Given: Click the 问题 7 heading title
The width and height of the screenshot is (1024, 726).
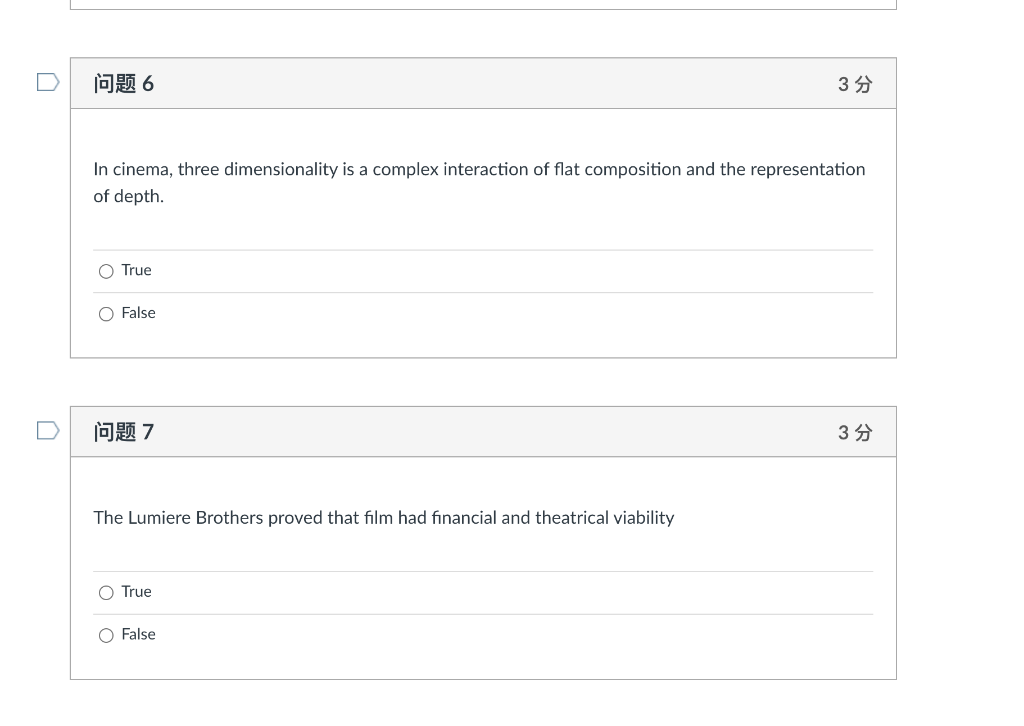Looking at the screenshot, I should 123,432.
